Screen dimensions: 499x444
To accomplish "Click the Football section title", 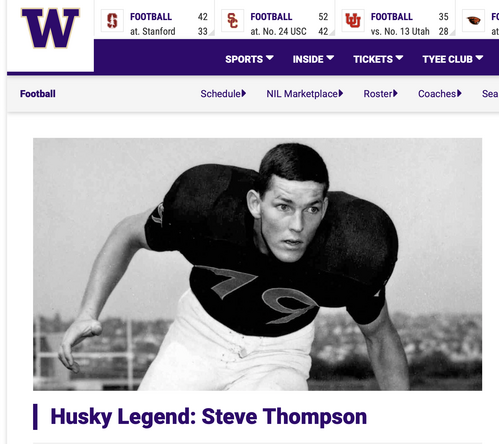I will pos(38,94).
